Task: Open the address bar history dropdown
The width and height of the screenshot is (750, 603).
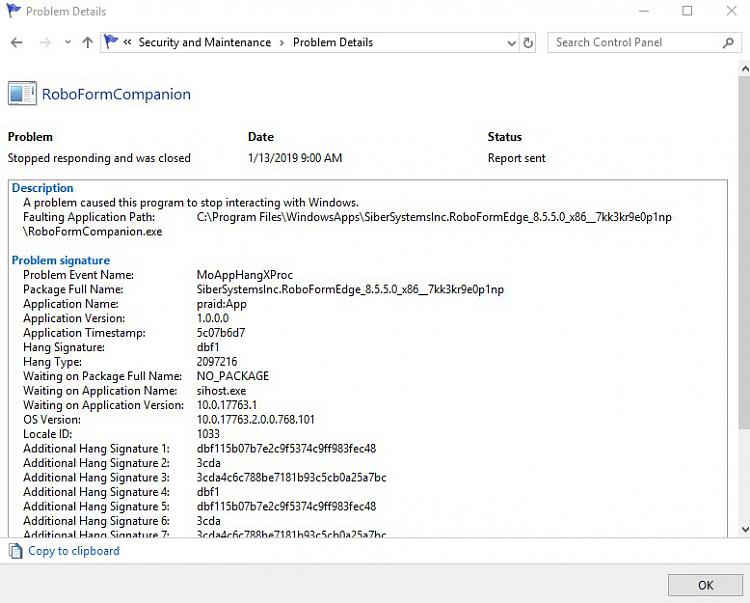Action: coord(511,43)
